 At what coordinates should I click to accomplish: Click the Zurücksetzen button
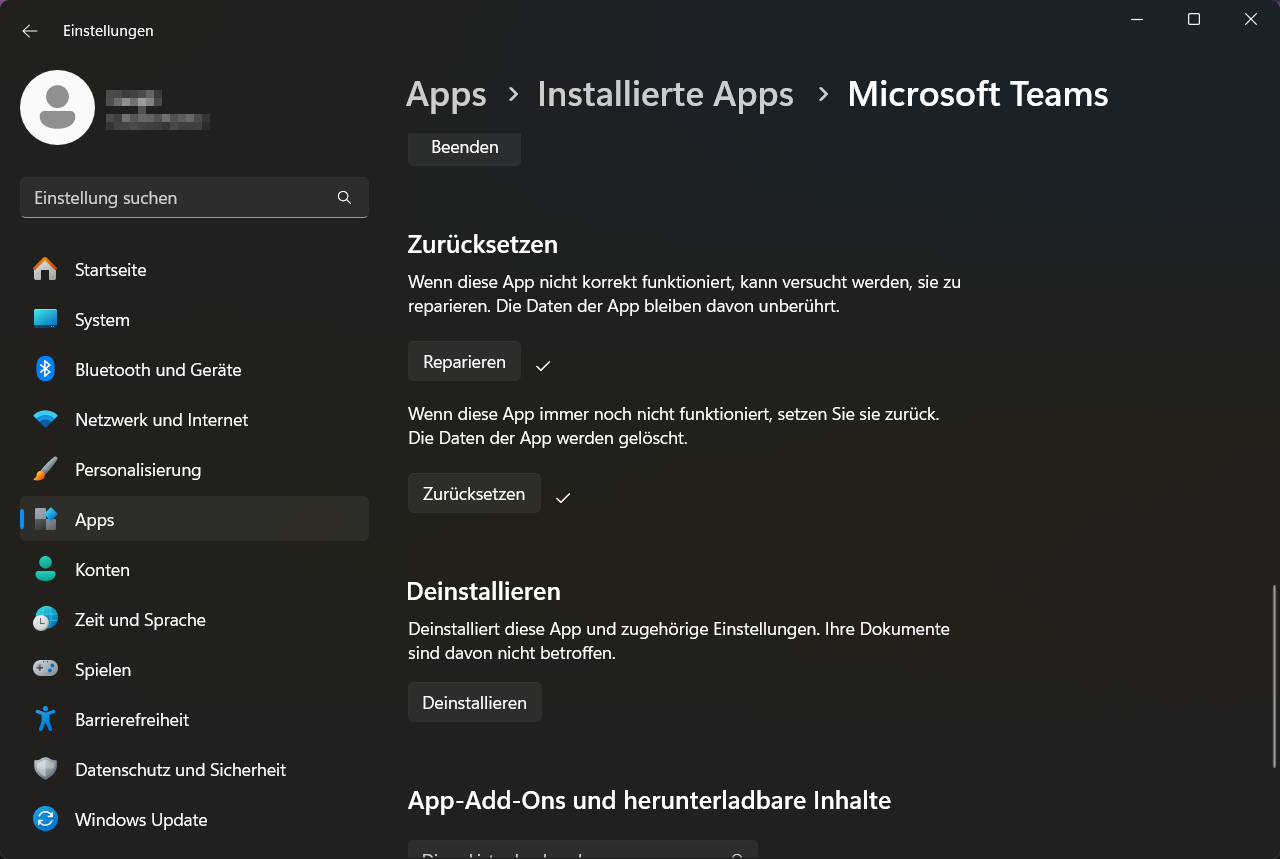[x=474, y=493]
